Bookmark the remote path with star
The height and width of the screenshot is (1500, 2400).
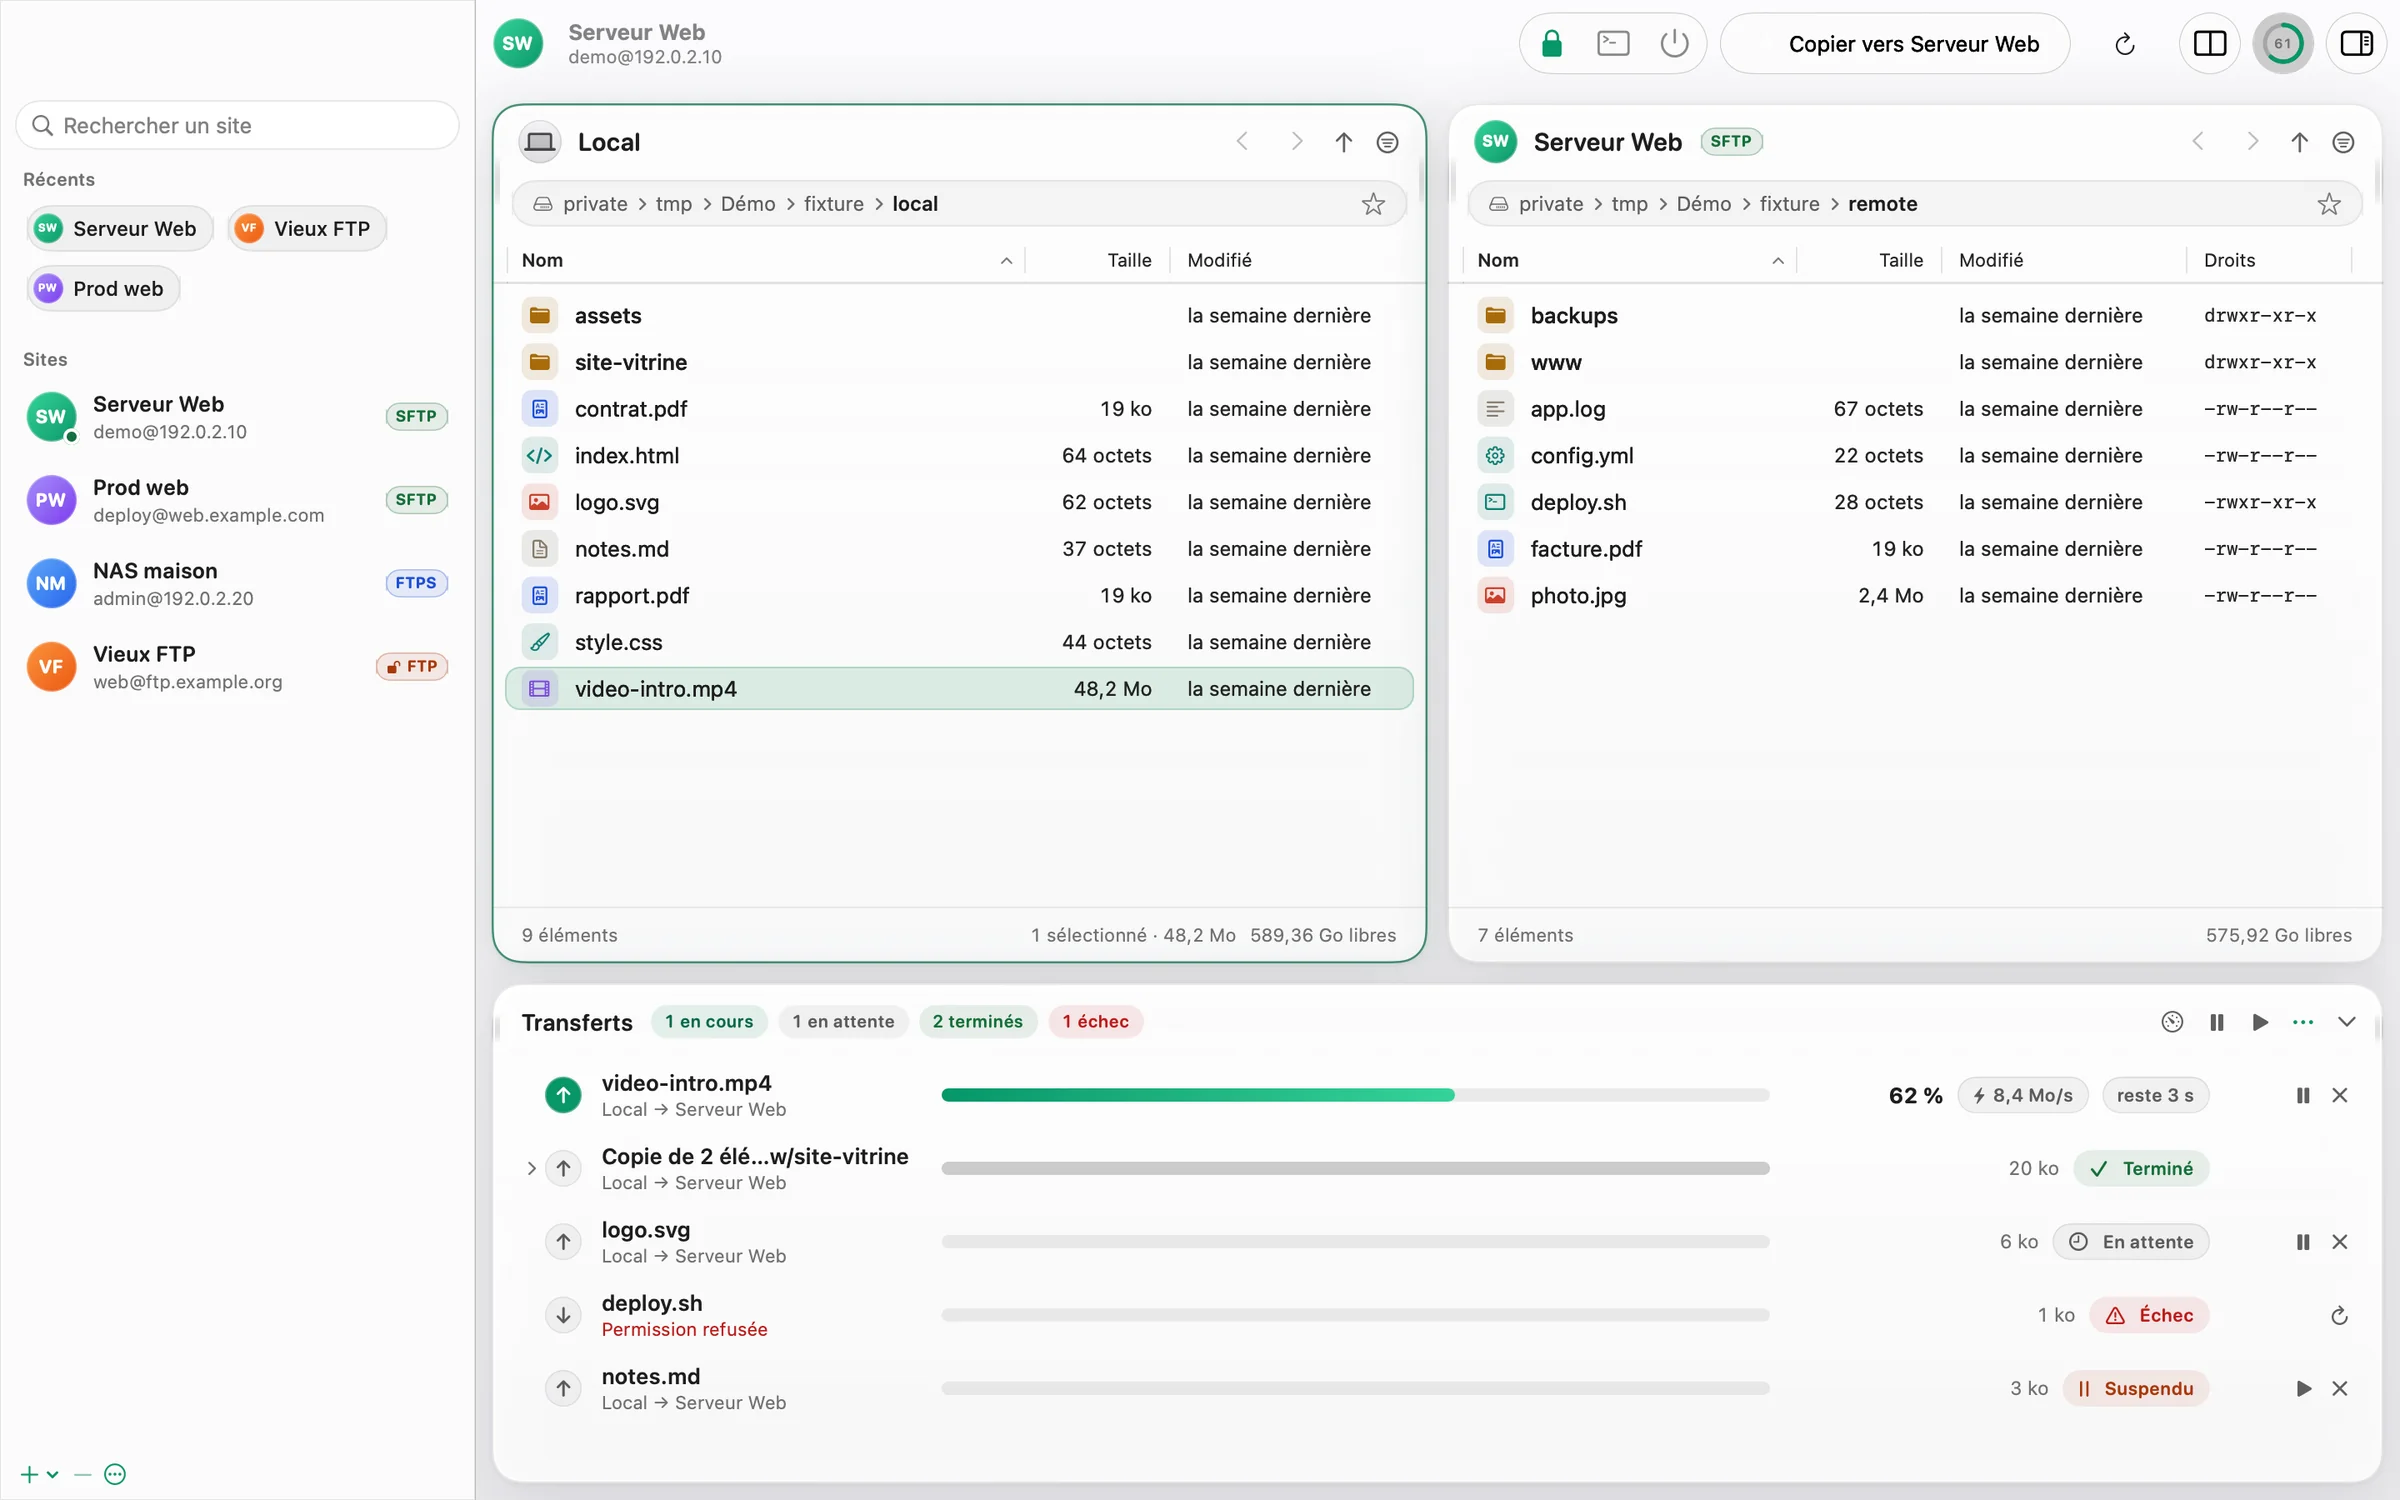coord(2329,204)
